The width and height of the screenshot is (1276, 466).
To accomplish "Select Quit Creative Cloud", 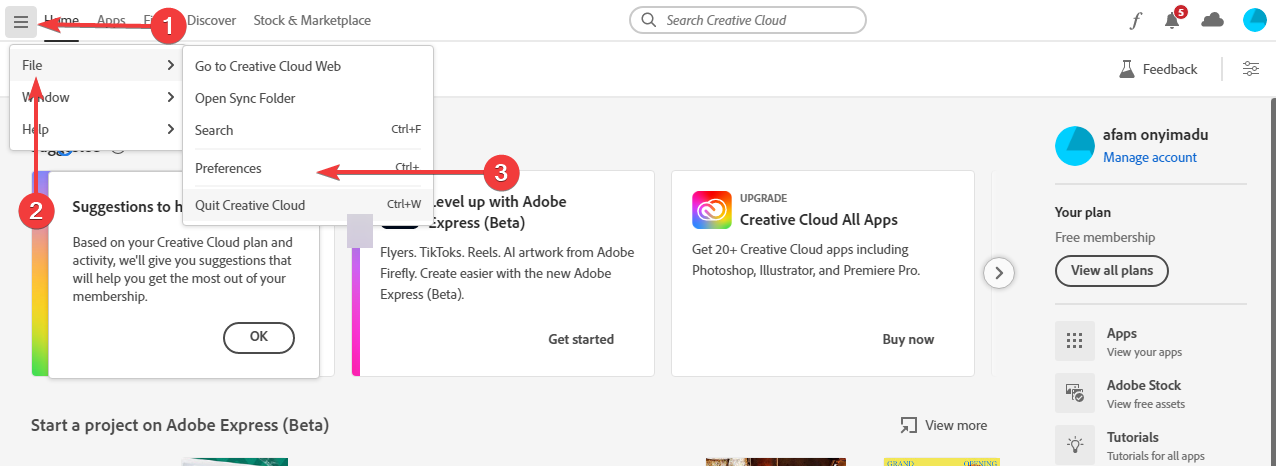I will [x=308, y=205].
